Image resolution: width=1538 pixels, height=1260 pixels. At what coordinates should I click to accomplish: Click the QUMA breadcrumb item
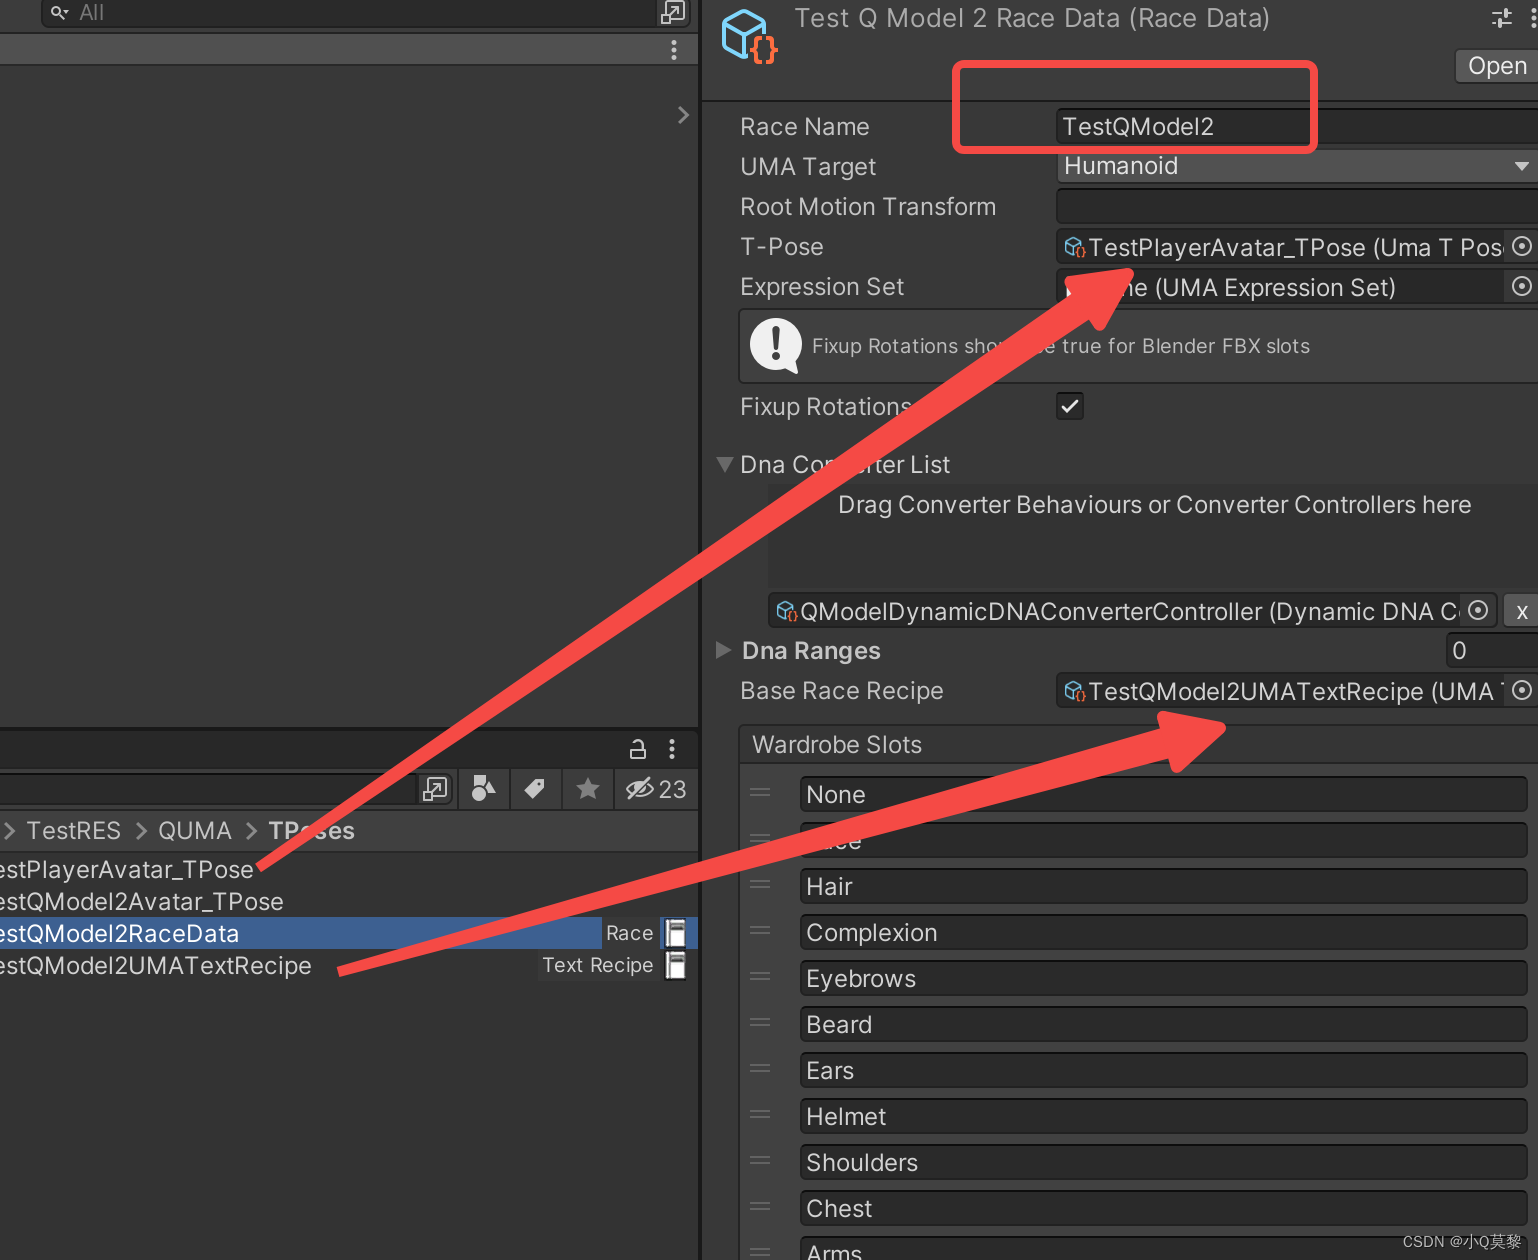pos(194,830)
